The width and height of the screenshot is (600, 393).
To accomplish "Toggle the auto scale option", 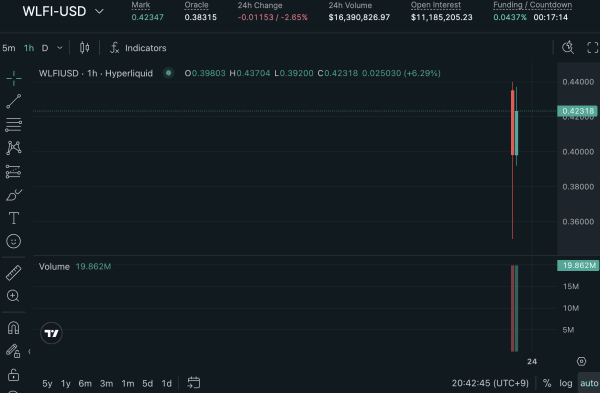I will 589,383.
